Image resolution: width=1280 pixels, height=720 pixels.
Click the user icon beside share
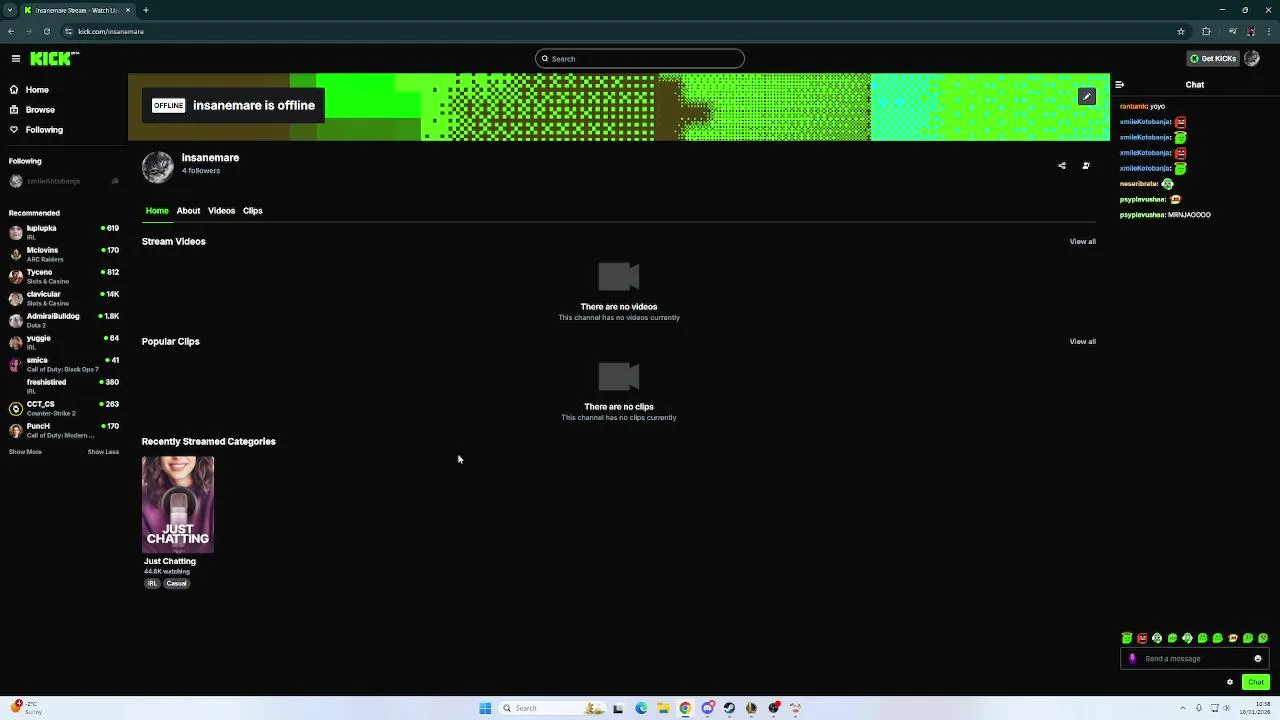click(1086, 166)
